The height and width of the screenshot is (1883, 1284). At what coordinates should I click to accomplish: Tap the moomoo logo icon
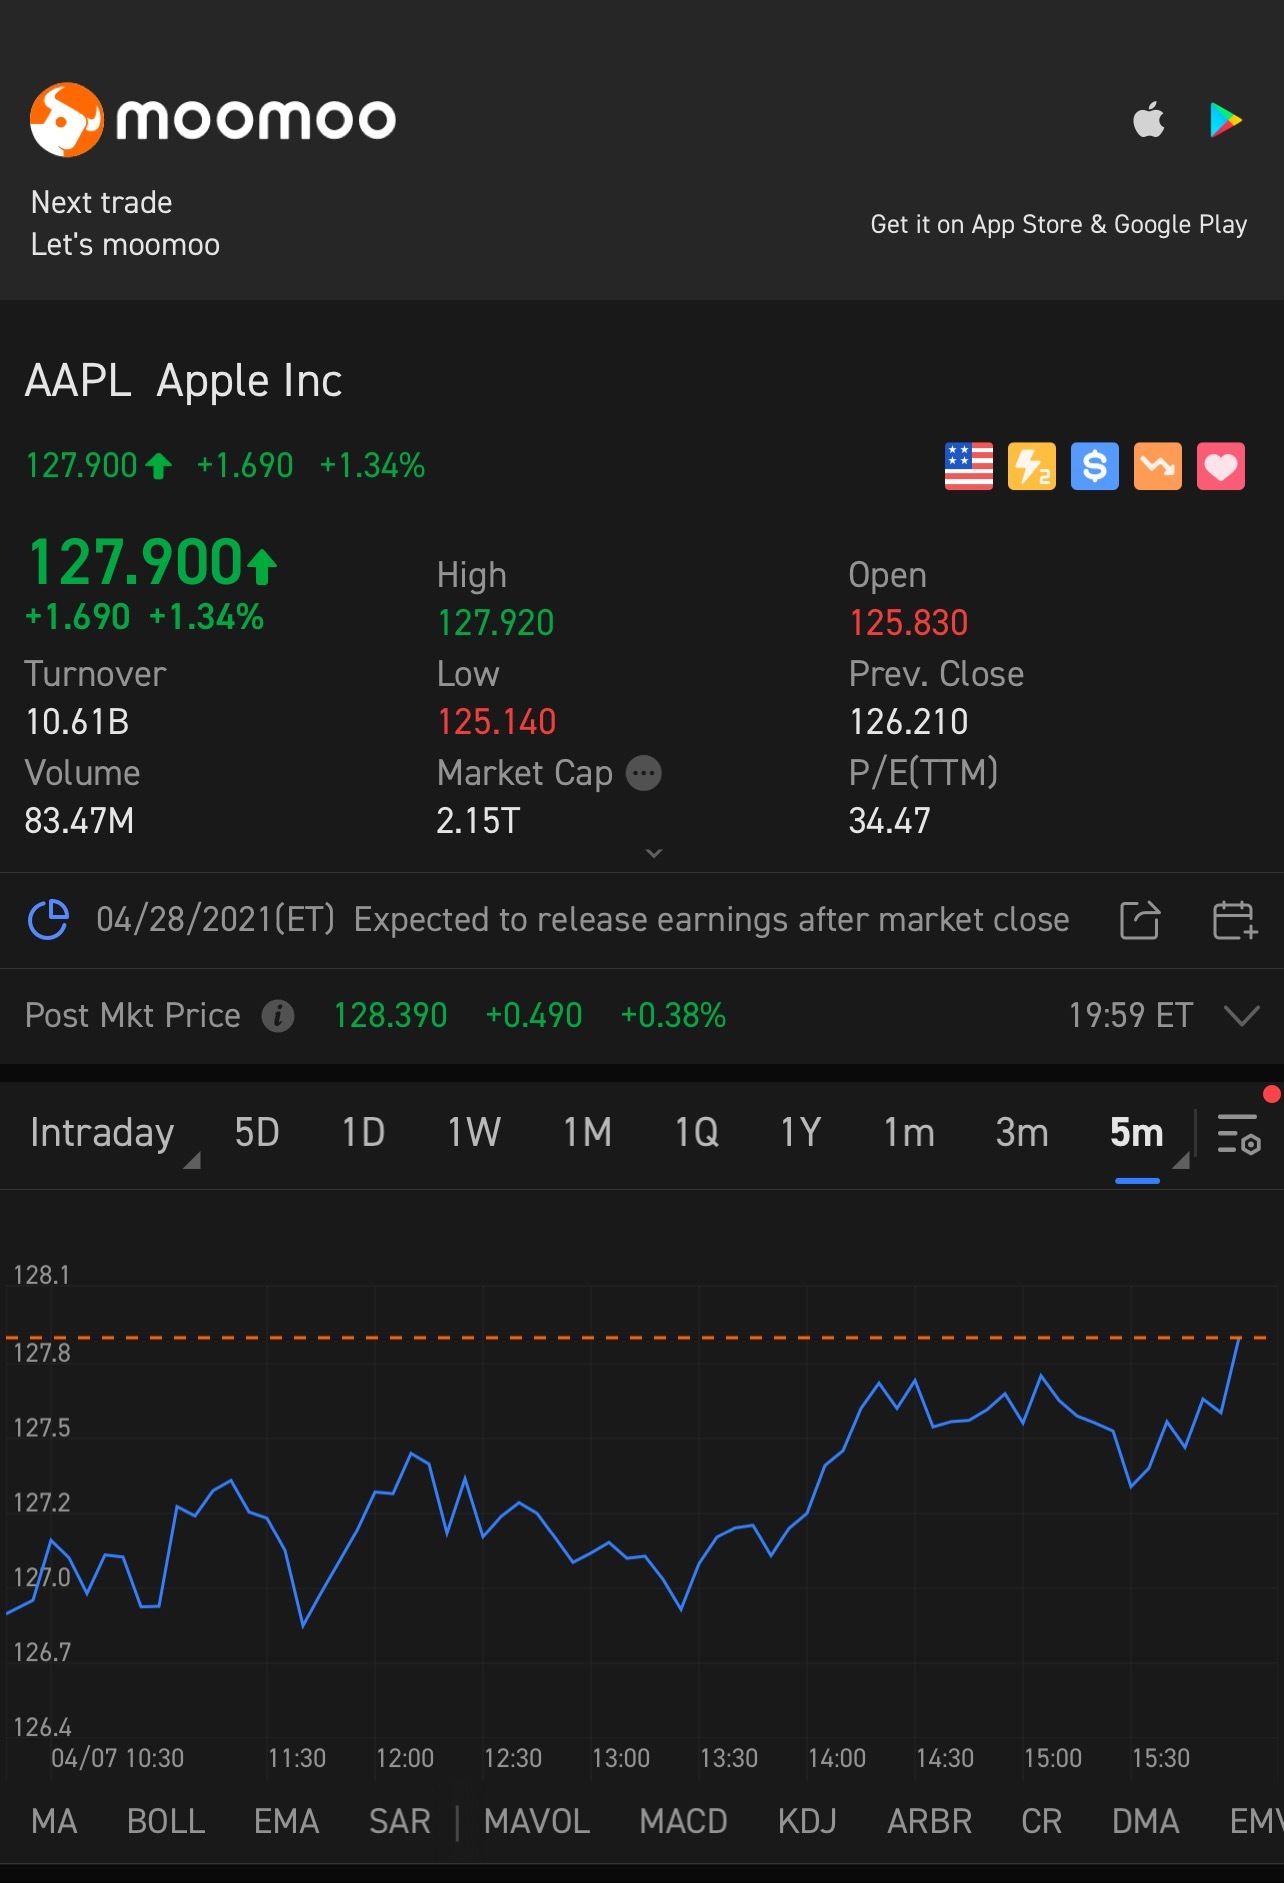(x=66, y=120)
